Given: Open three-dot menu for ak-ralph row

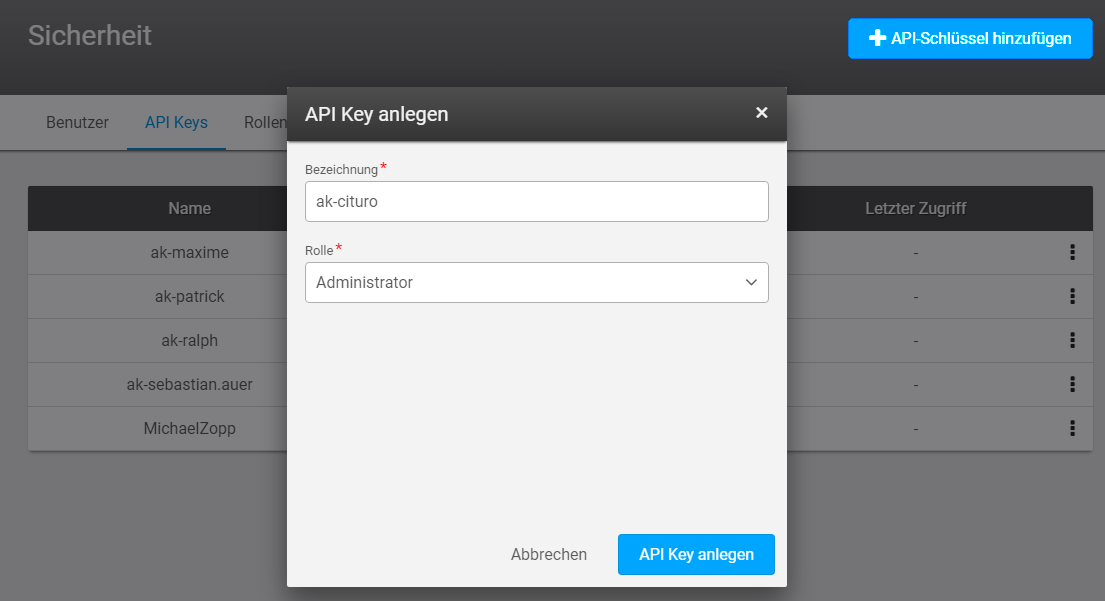Looking at the screenshot, I should pyautogui.click(x=1072, y=341).
